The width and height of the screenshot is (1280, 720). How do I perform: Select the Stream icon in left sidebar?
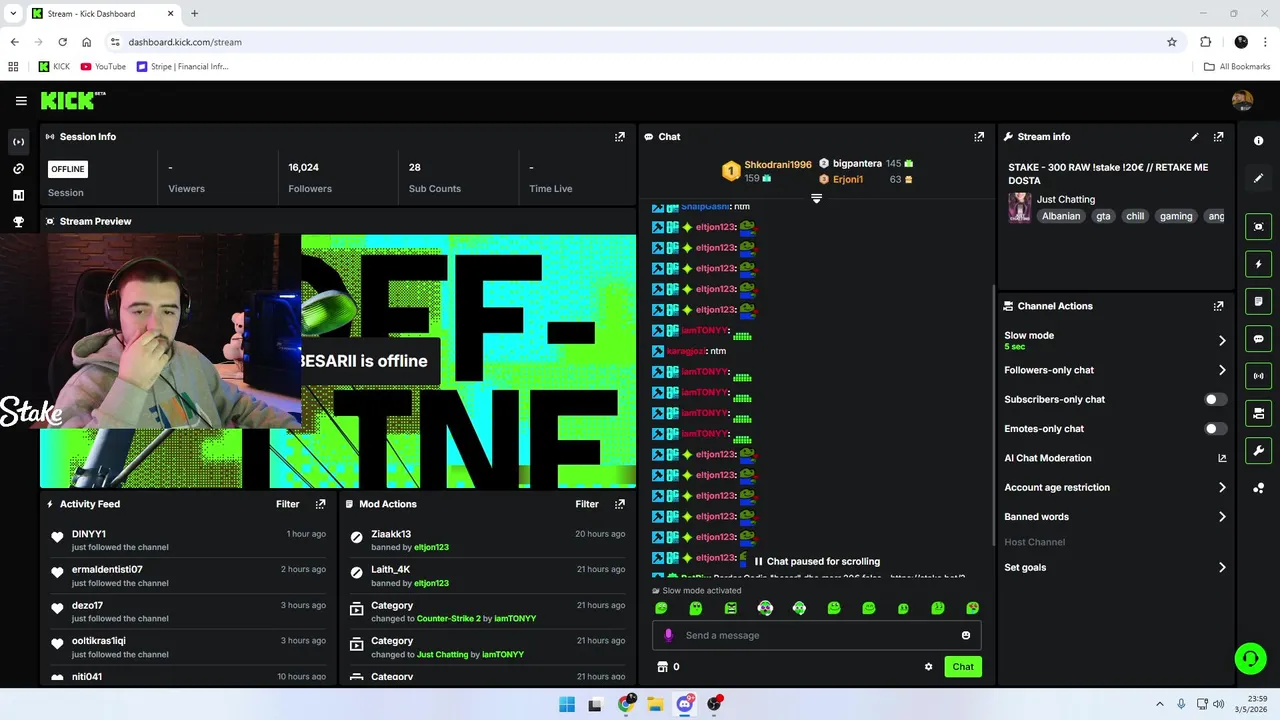point(18,142)
